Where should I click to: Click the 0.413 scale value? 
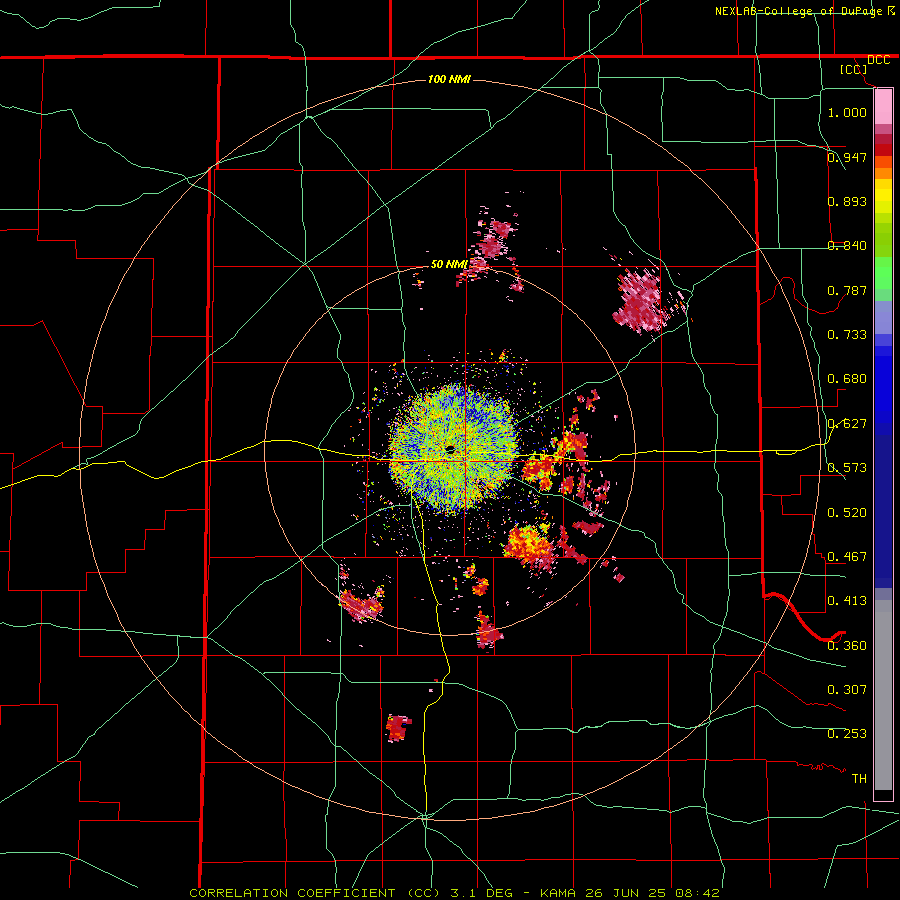coord(847,600)
